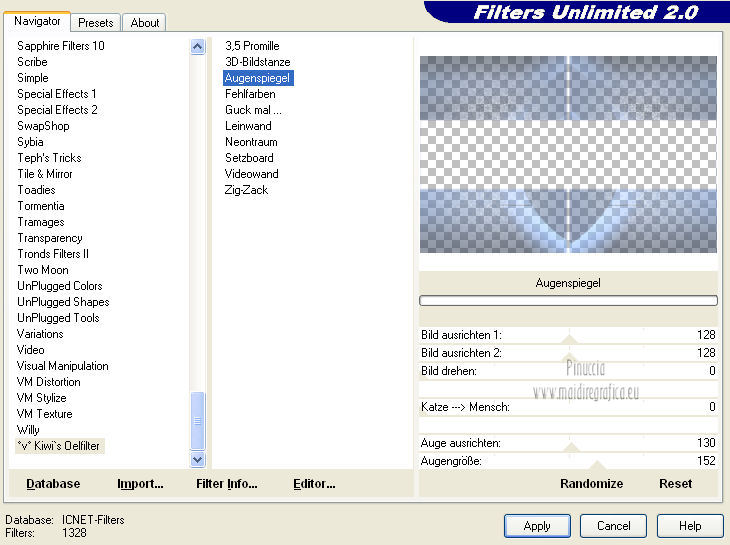Select the Variations category
The height and width of the screenshot is (545, 730).
click(x=40, y=334)
